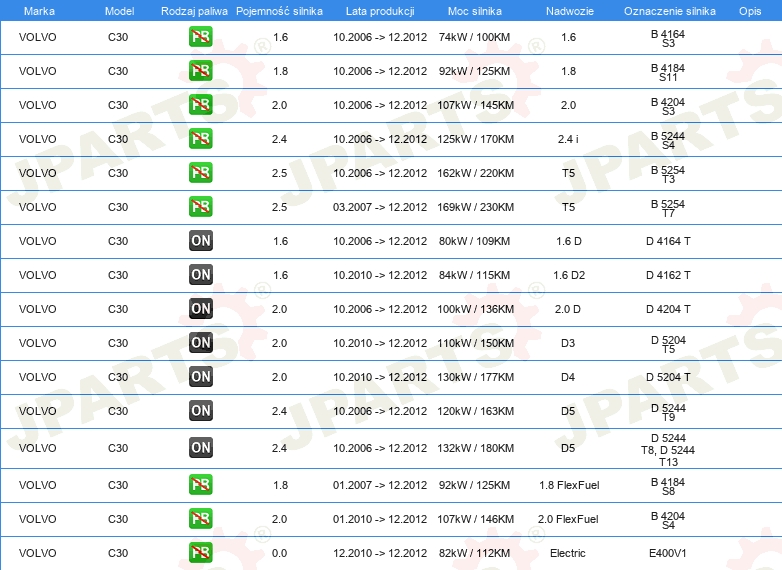Click the Model column header

[x=119, y=11]
